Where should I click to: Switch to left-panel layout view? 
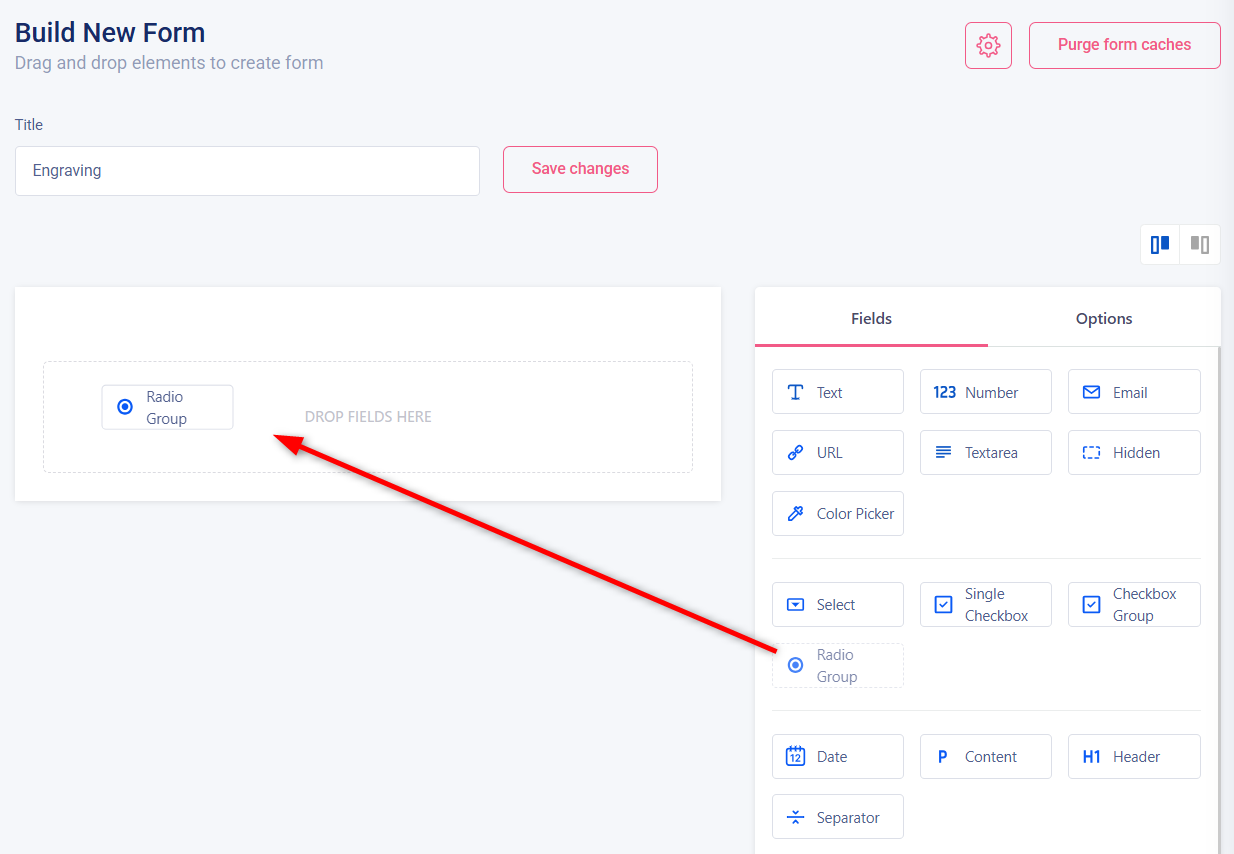(1160, 245)
